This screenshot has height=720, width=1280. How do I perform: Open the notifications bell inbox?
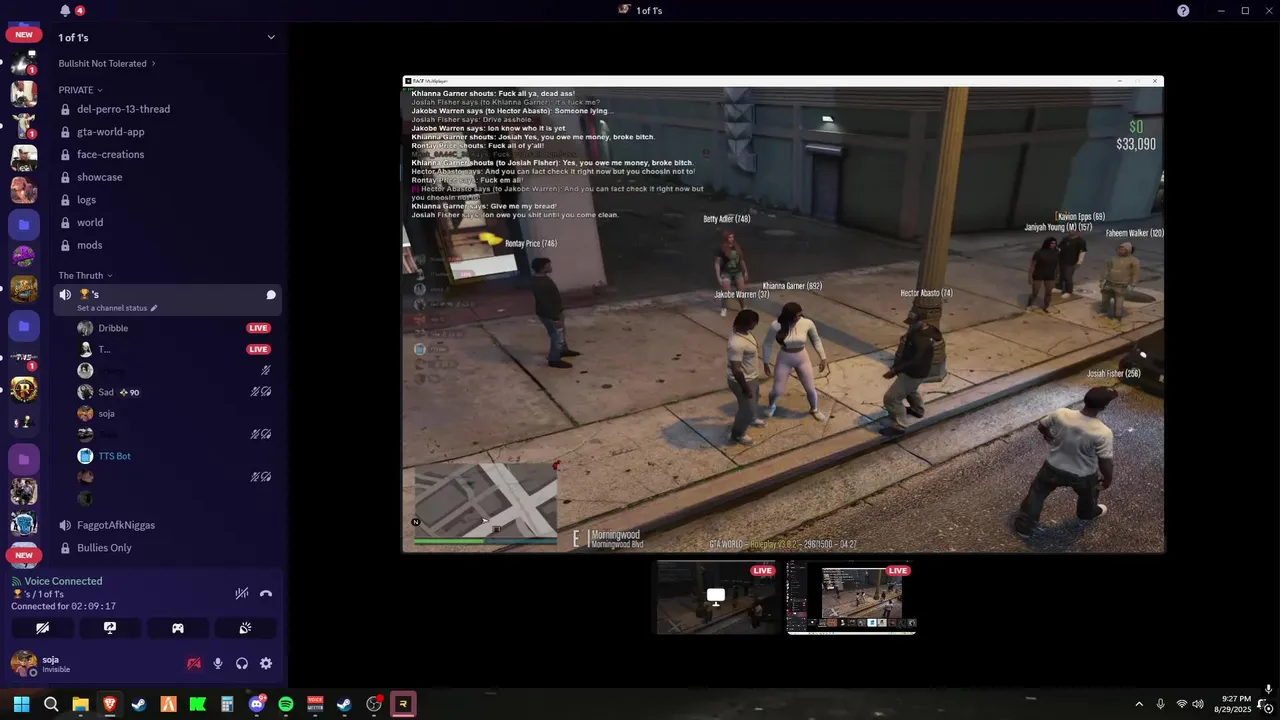(x=65, y=10)
